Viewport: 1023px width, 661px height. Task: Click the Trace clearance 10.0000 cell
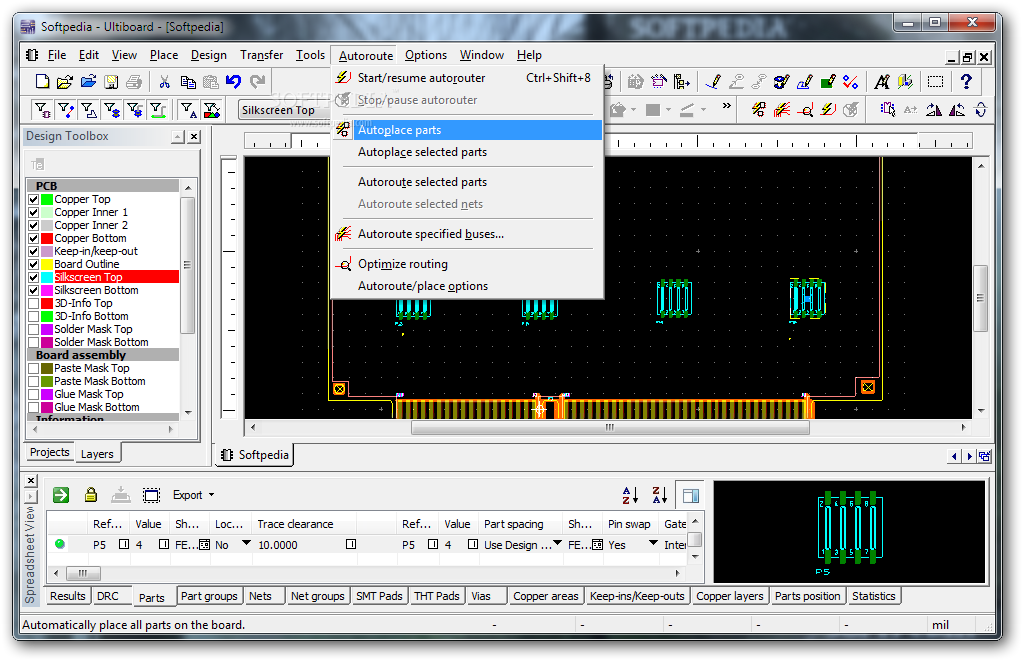(x=305, y=545)
